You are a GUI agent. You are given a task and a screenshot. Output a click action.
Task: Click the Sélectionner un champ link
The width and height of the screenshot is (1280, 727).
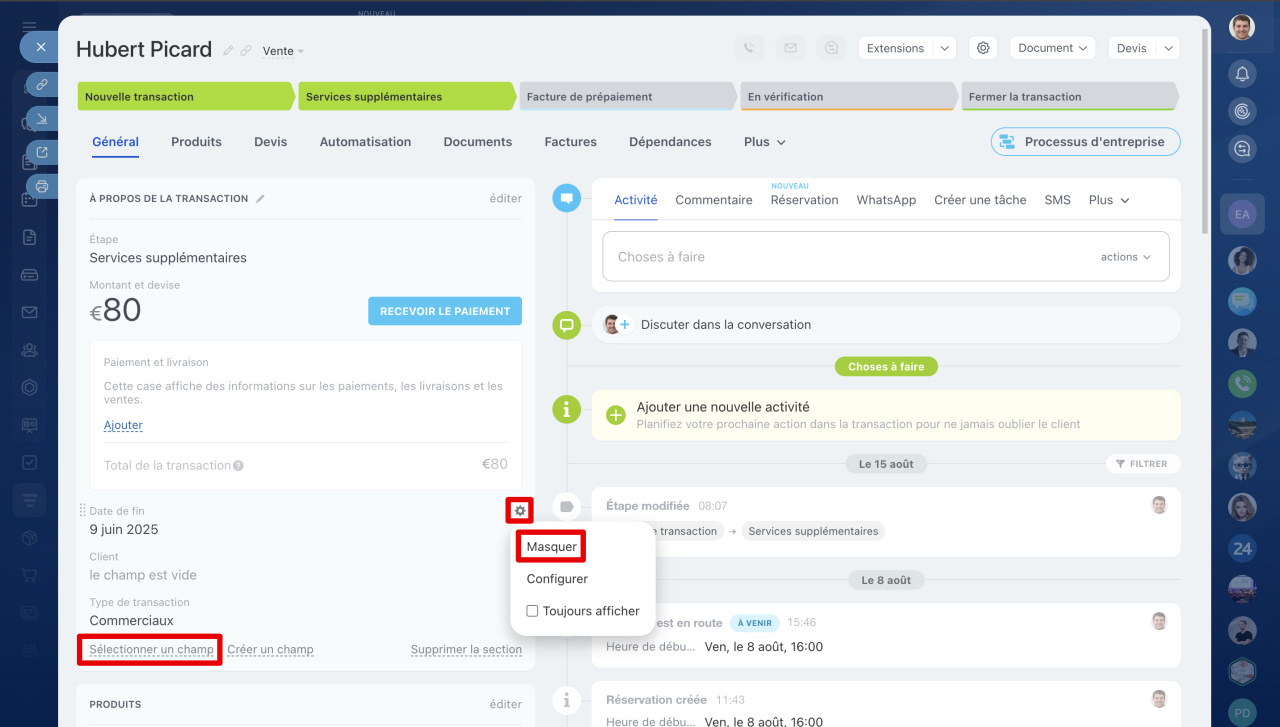tap(151, 649)
